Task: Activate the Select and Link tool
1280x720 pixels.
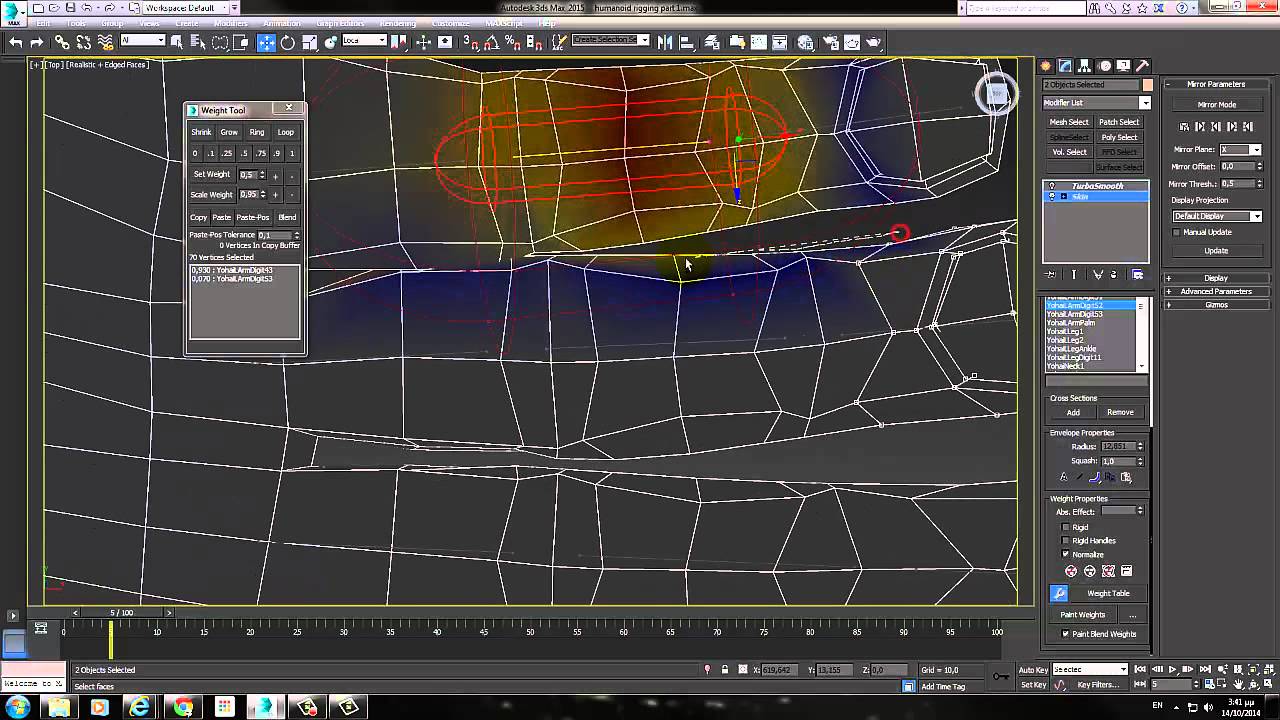Action: 62,42
